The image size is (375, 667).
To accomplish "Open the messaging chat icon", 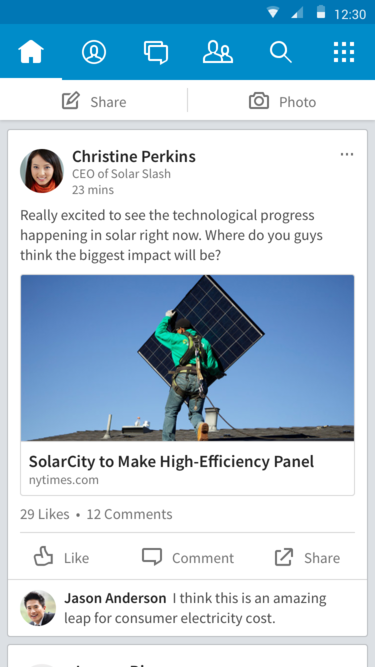I will [x=156, y=52].
